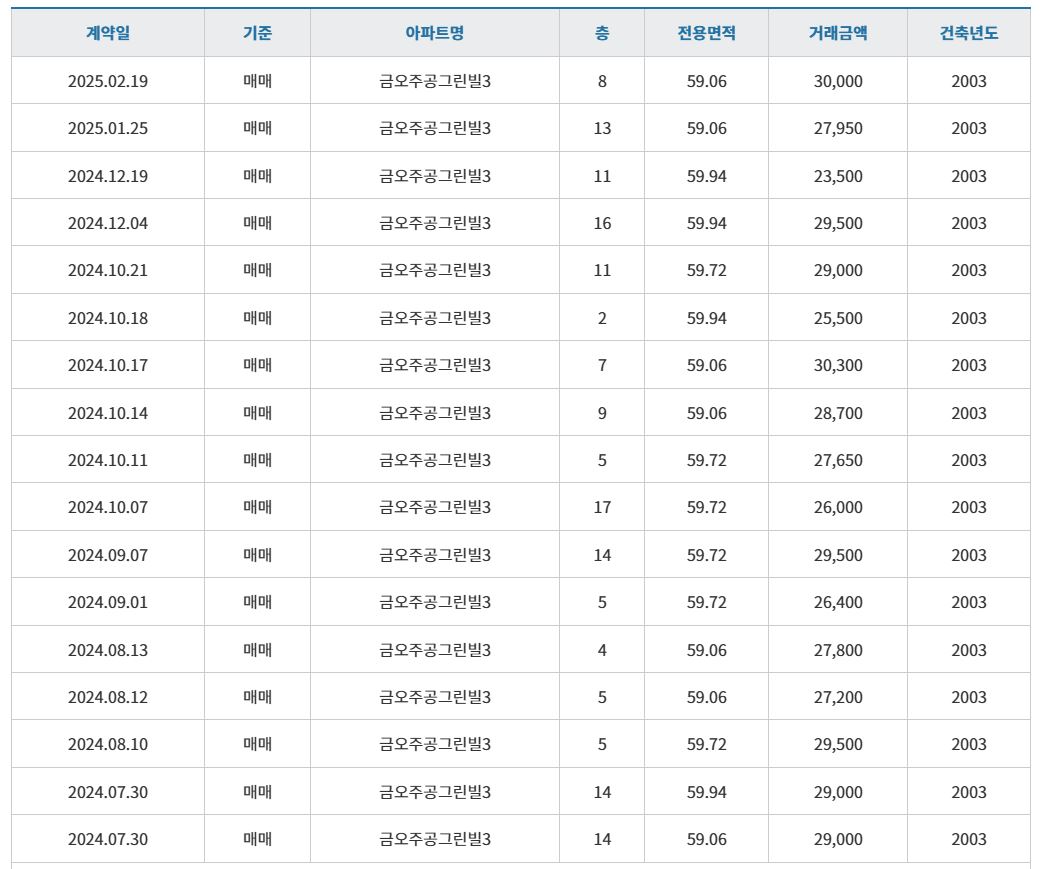Select the contract date 2024.08.13

coord(108,650)
